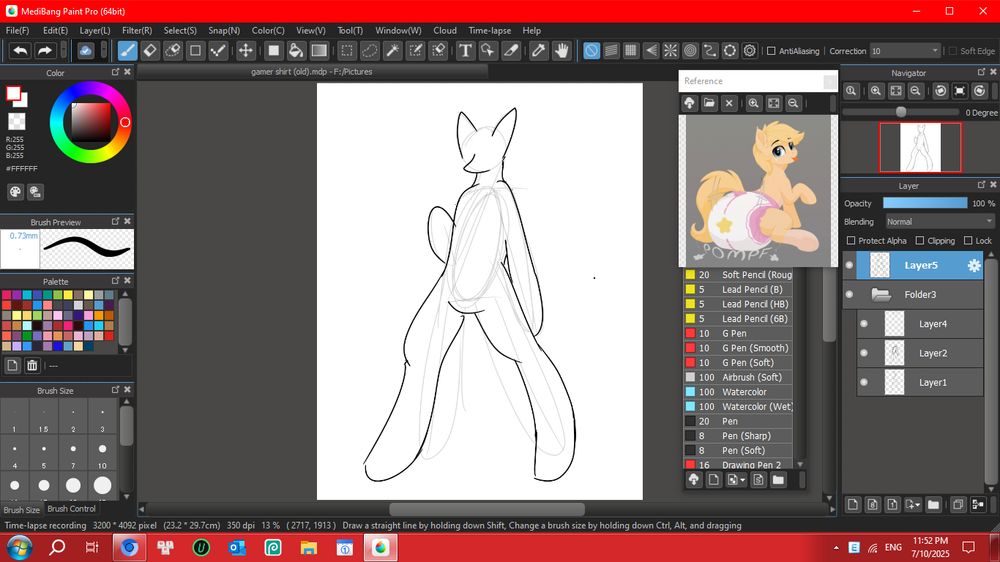Adjust the layer Opacity slider
This screenshot has width=1000, height=562.
[925, 203]
